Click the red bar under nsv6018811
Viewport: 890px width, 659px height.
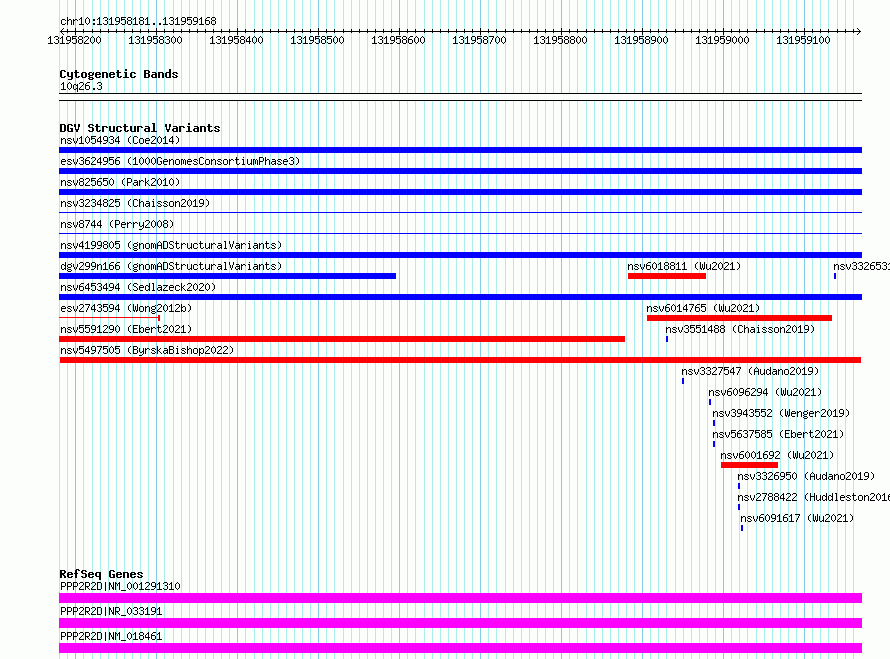pyautogui.click(x=667, y=276)
